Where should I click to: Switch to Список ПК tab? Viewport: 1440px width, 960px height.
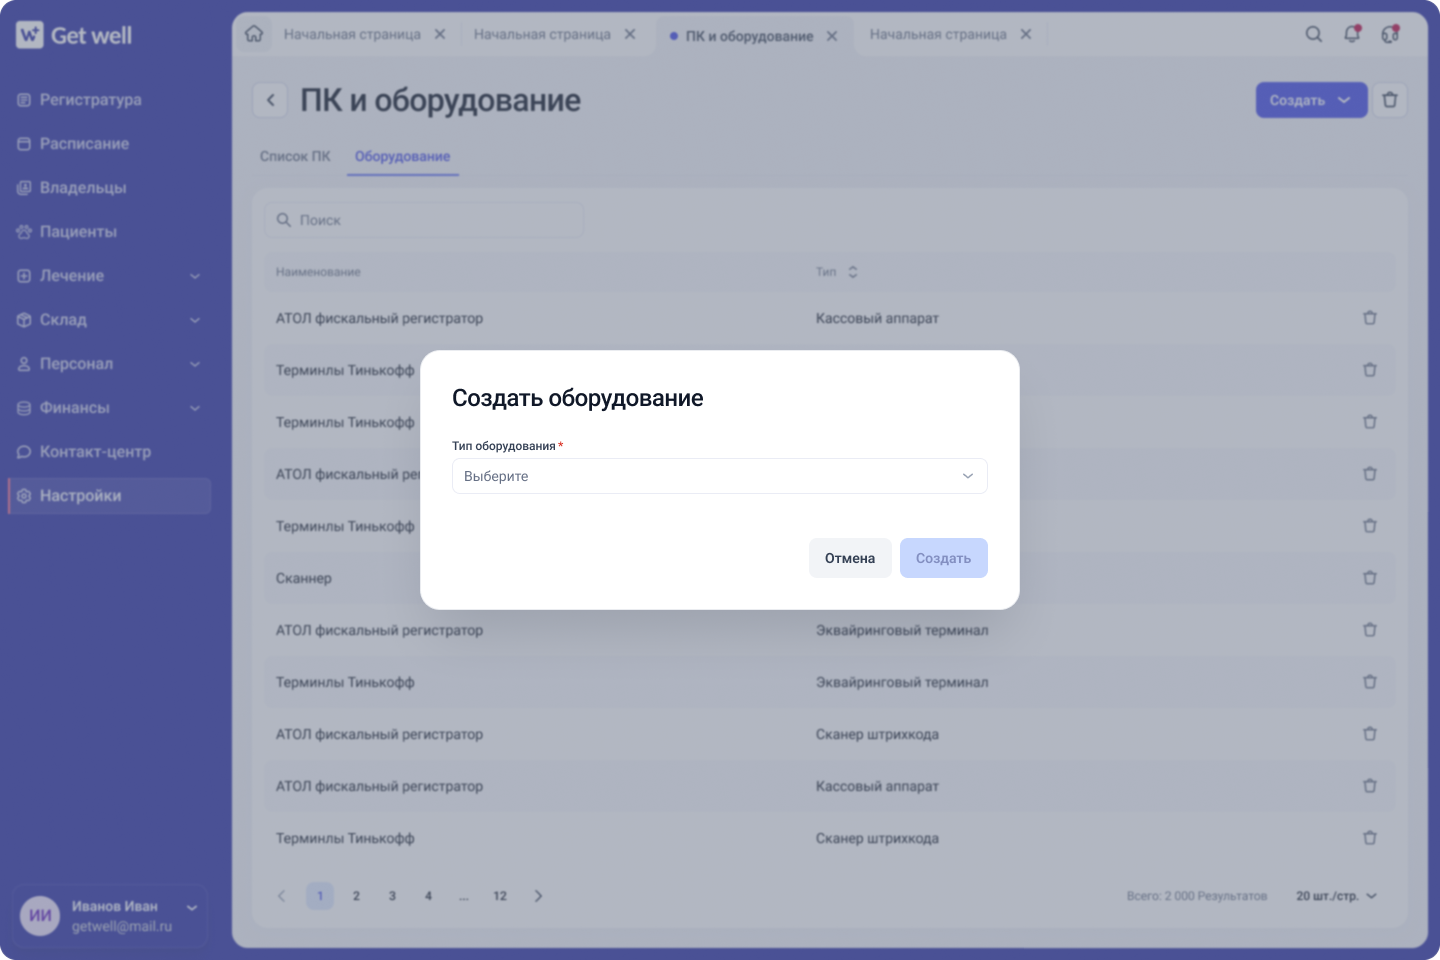point(295,156)
